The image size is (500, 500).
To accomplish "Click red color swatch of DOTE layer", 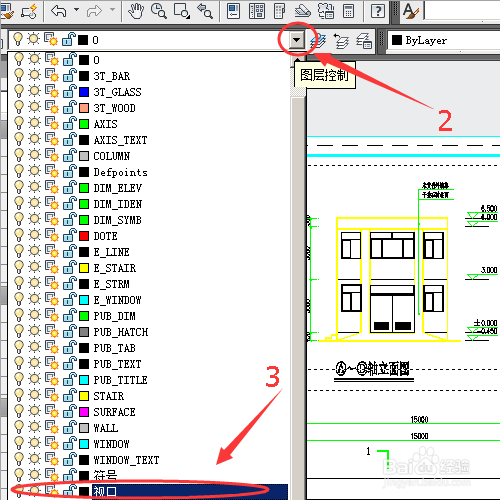I will coord(84,236).
